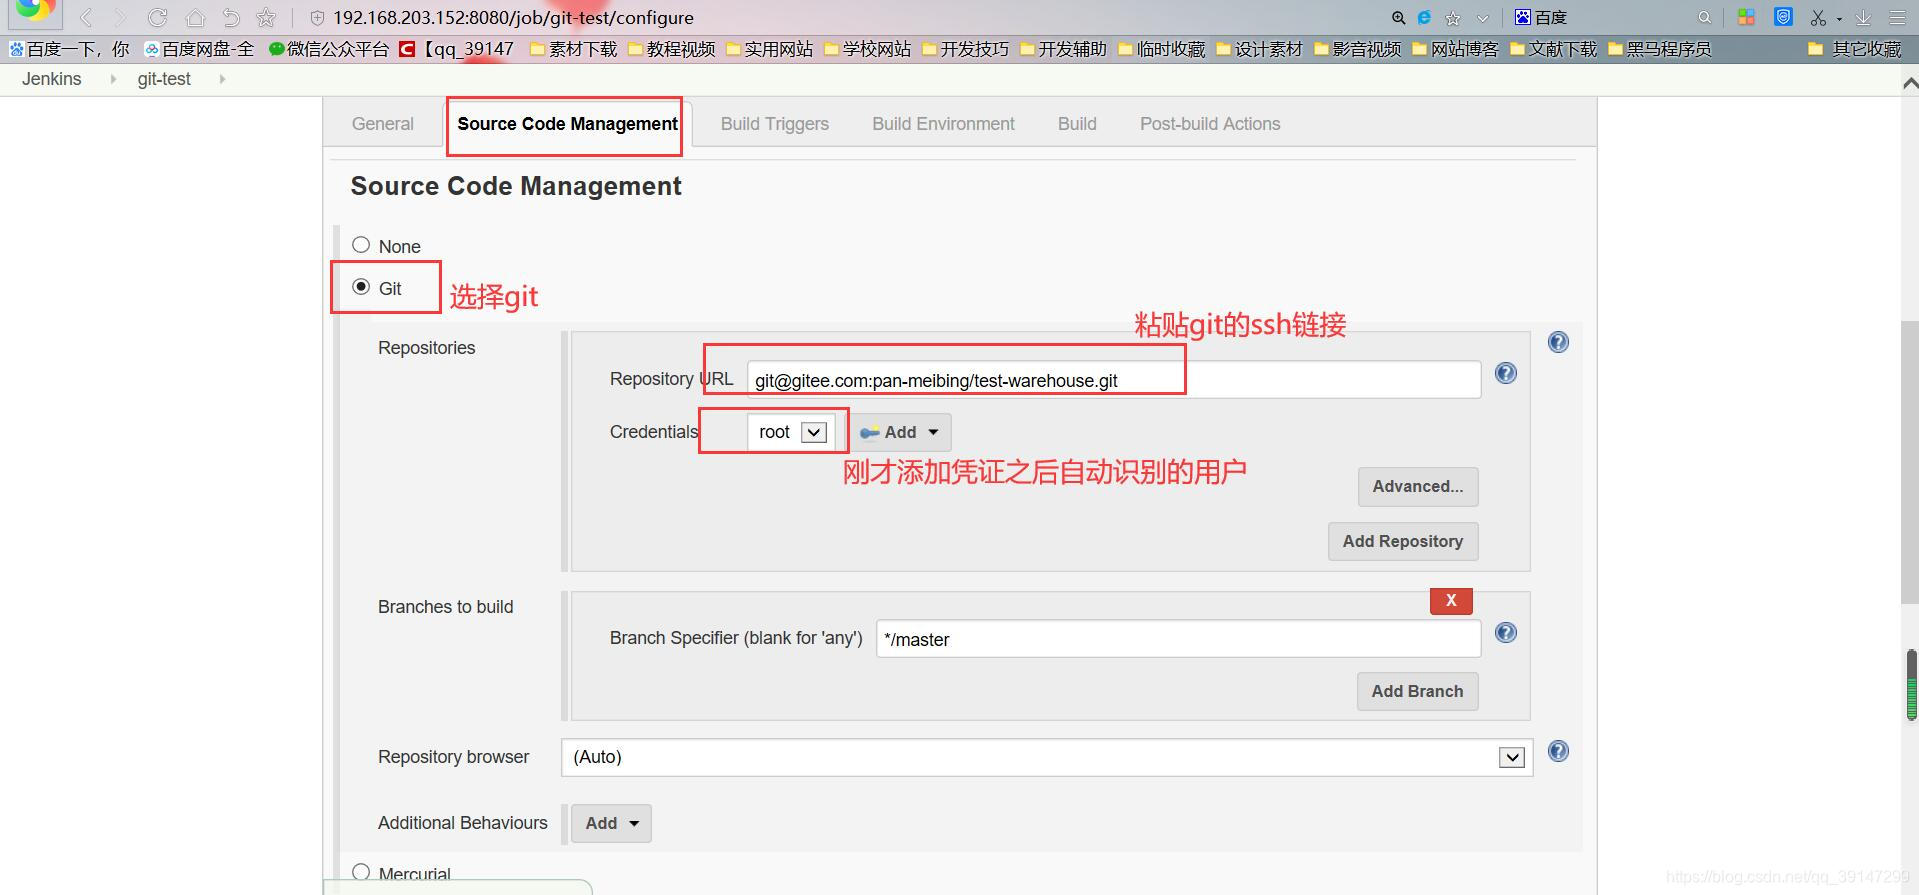The width and height of the screenshot is (1919, 895).
Task: Open the downloads arrow icon
Action: coord(1863,18)
